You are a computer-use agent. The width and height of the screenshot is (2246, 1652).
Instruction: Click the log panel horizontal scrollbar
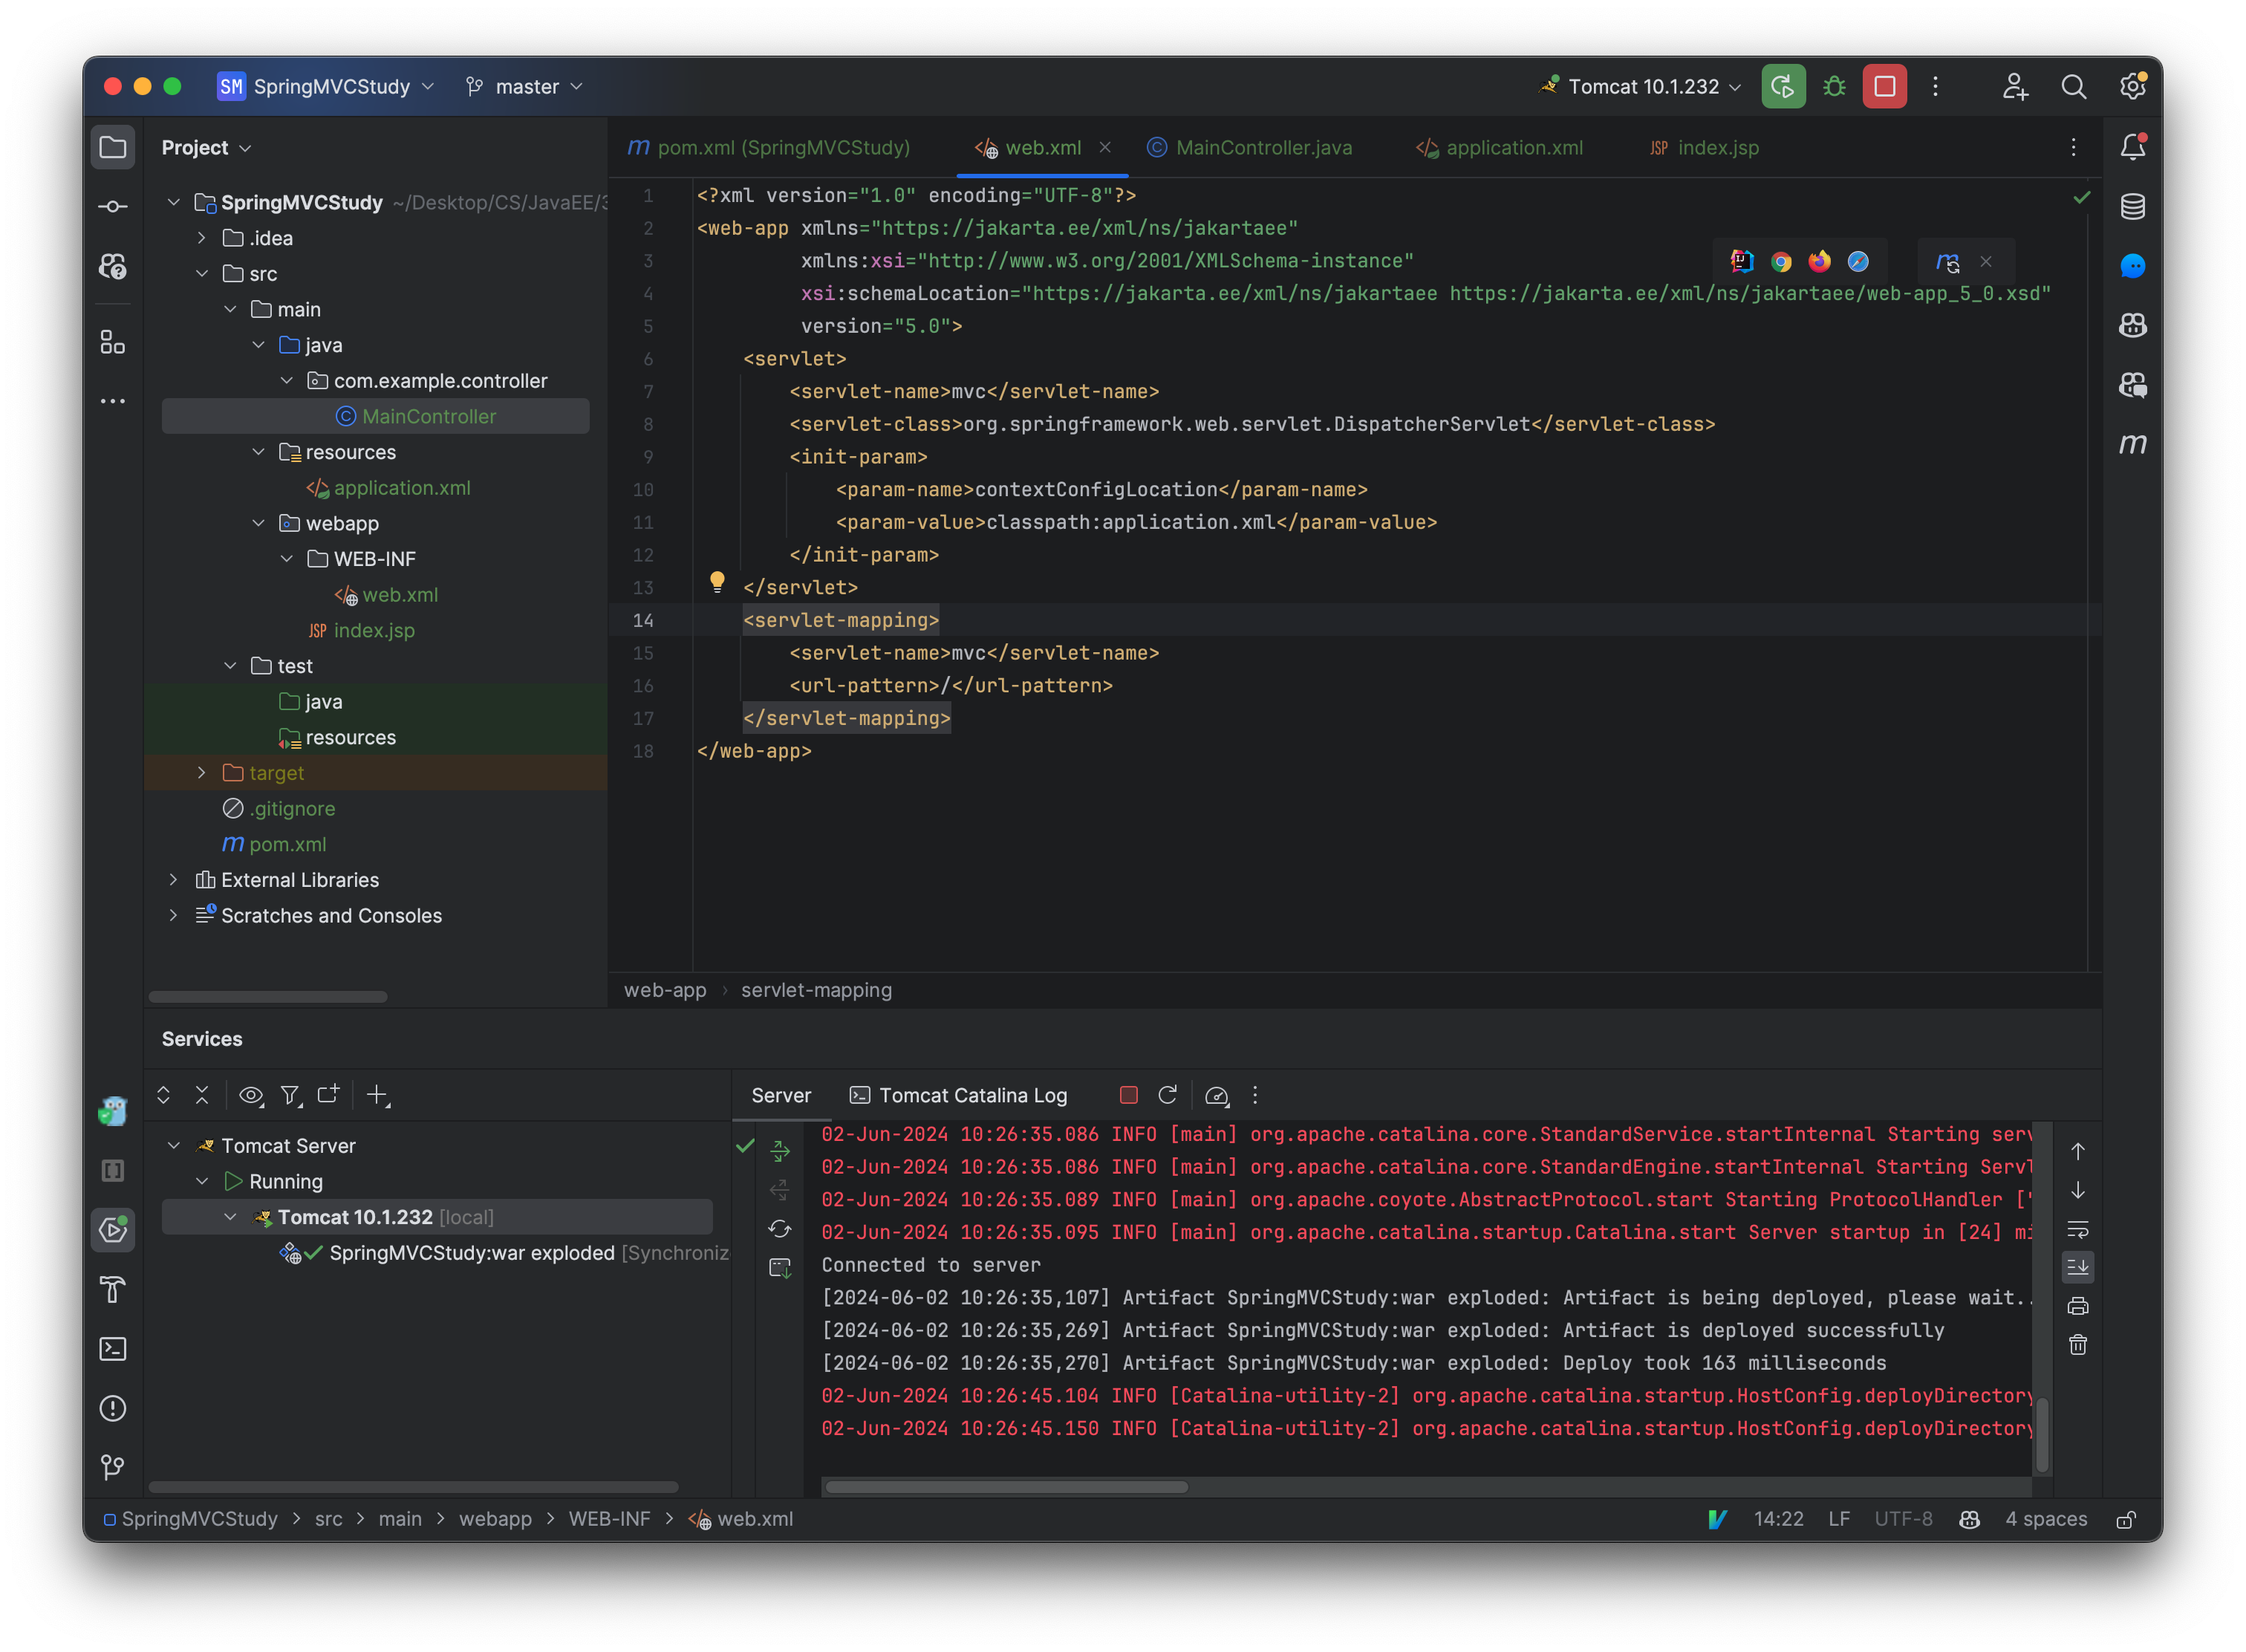point(1005,1487)
